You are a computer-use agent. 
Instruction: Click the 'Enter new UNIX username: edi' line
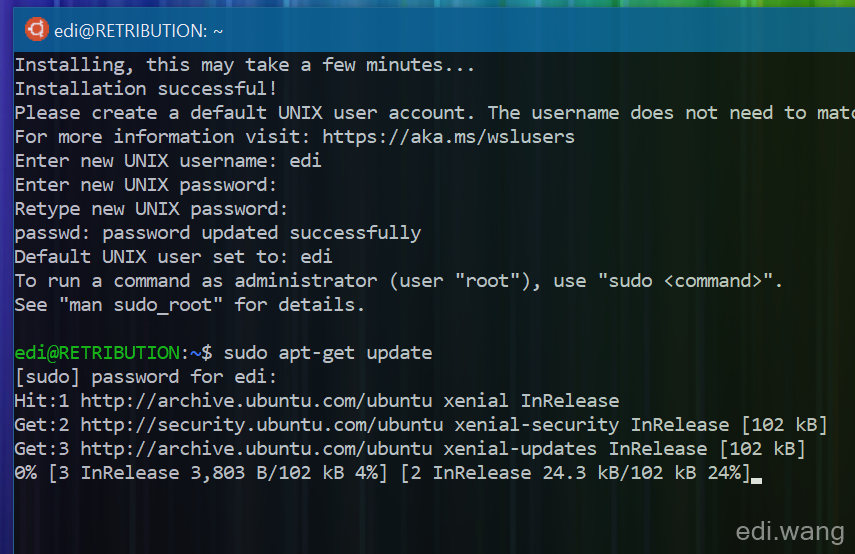point(168,161)
